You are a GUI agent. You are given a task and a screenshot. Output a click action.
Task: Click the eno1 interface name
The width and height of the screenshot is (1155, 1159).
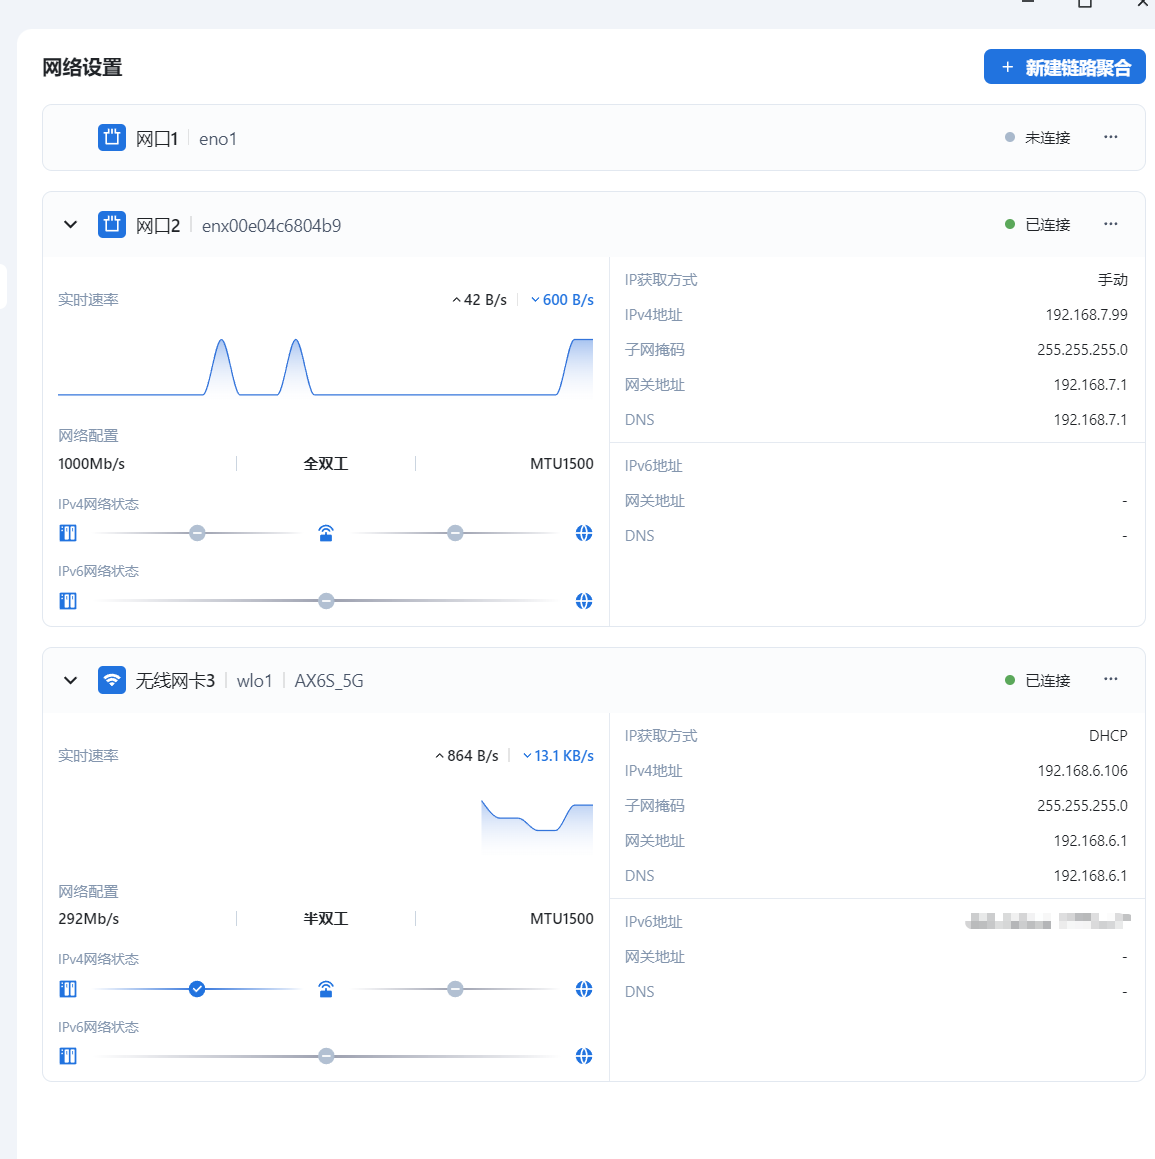click(218, 139)
